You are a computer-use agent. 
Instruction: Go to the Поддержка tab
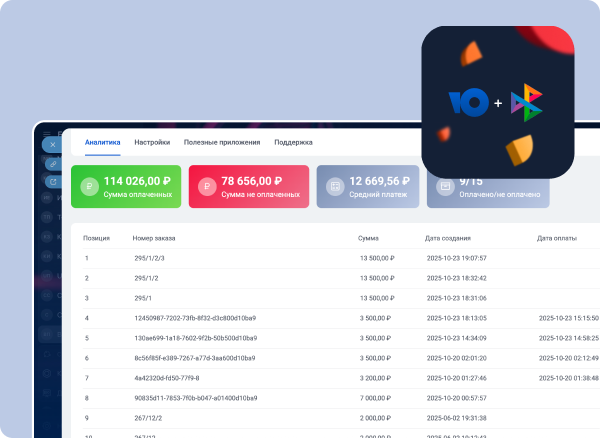click(293, 143)
